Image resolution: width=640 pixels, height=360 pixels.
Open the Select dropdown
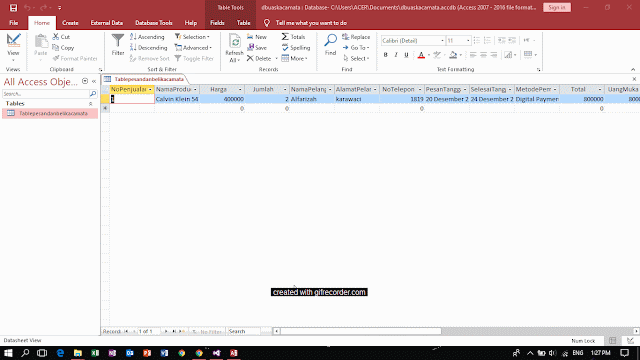356,58
